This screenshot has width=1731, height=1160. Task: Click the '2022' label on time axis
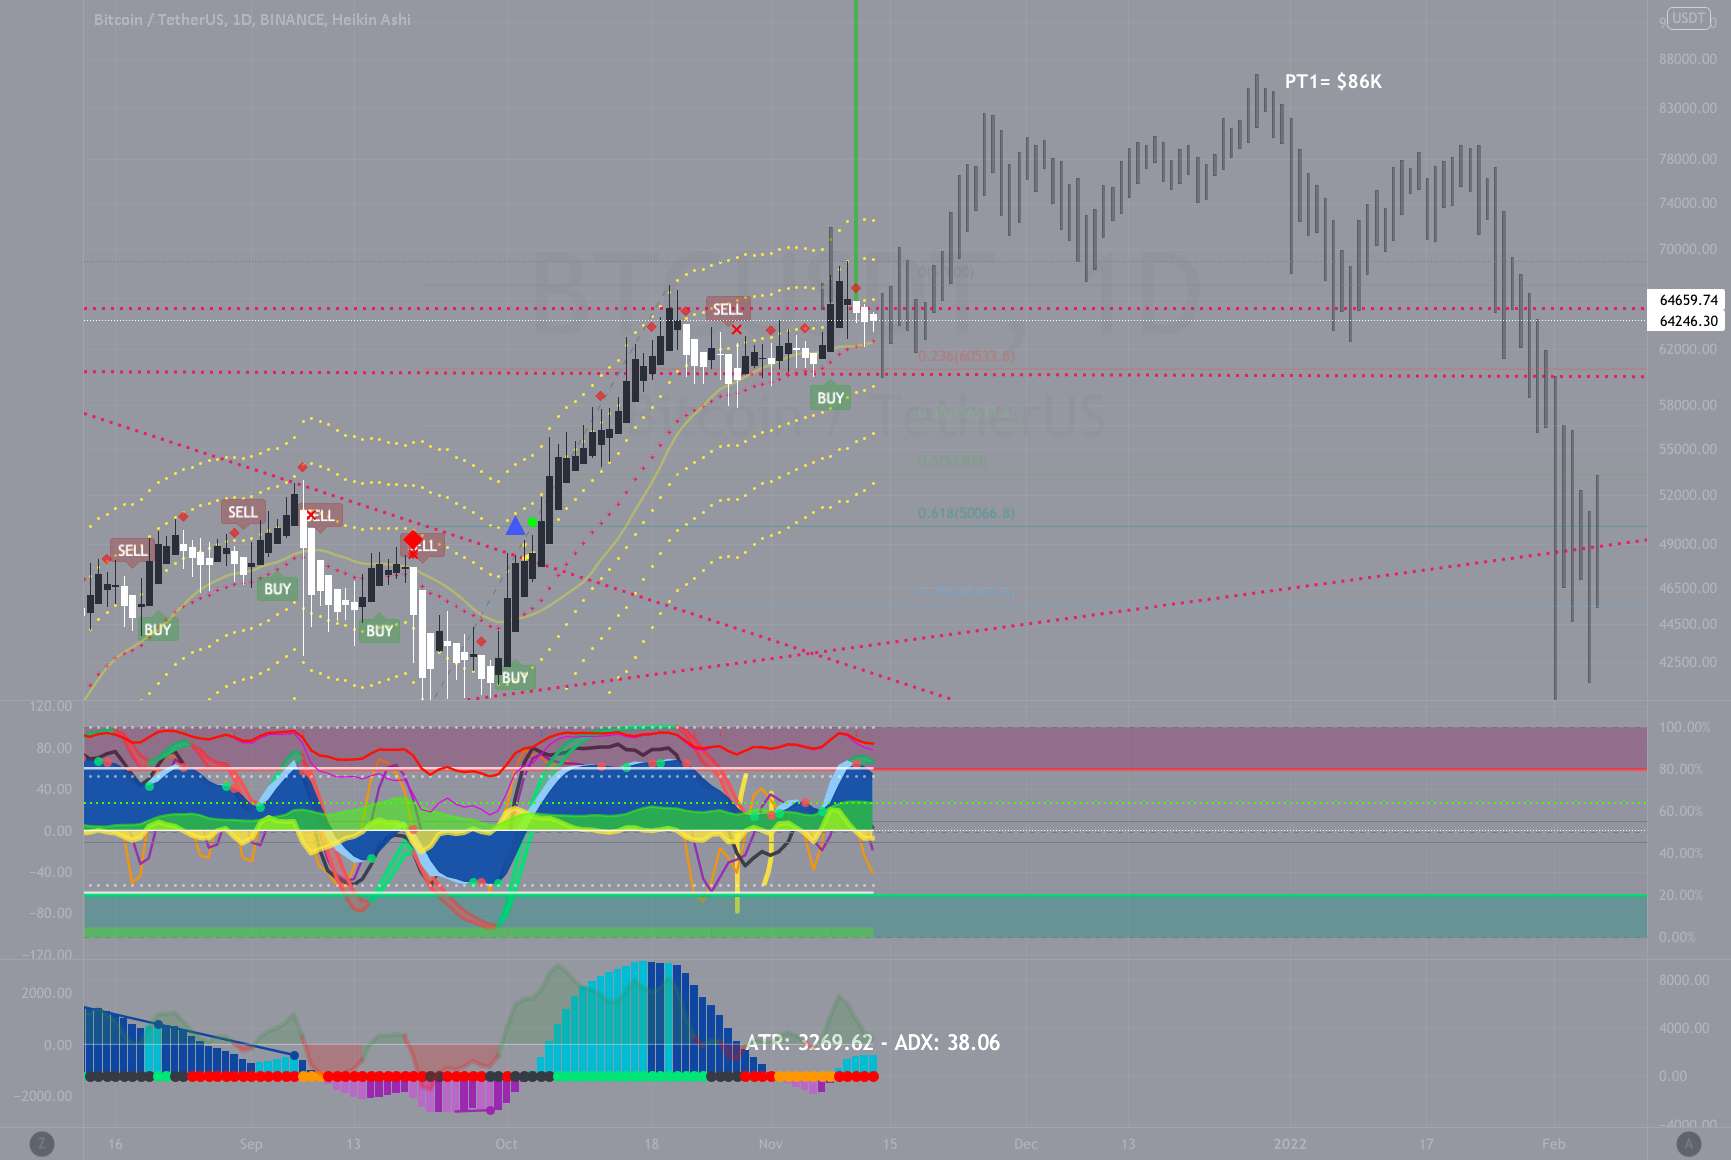(1290, 1144)
